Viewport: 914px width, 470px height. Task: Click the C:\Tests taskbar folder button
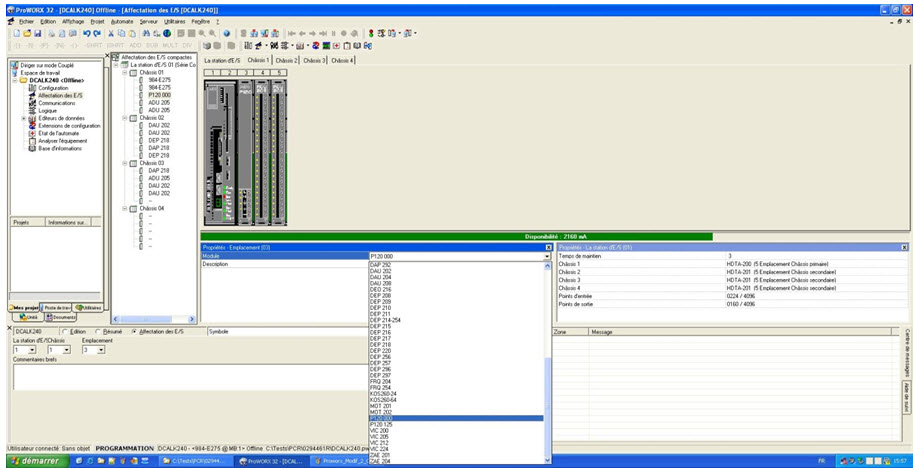(x=196, y=461)
